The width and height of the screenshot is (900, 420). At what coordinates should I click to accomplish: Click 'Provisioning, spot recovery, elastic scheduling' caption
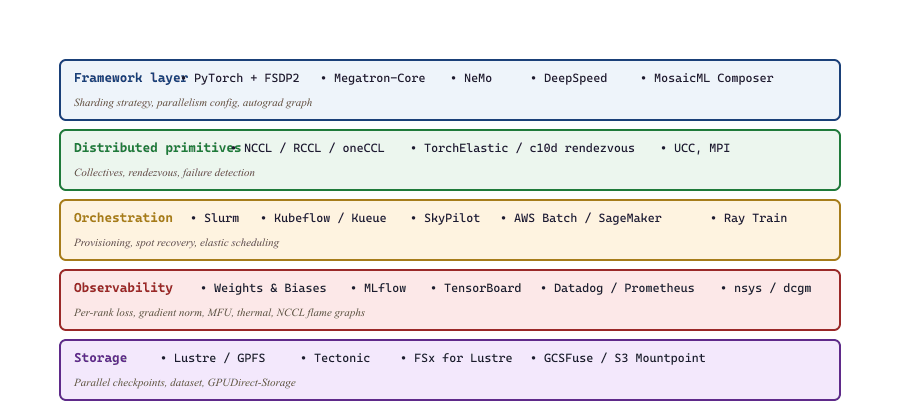point(176,243)
